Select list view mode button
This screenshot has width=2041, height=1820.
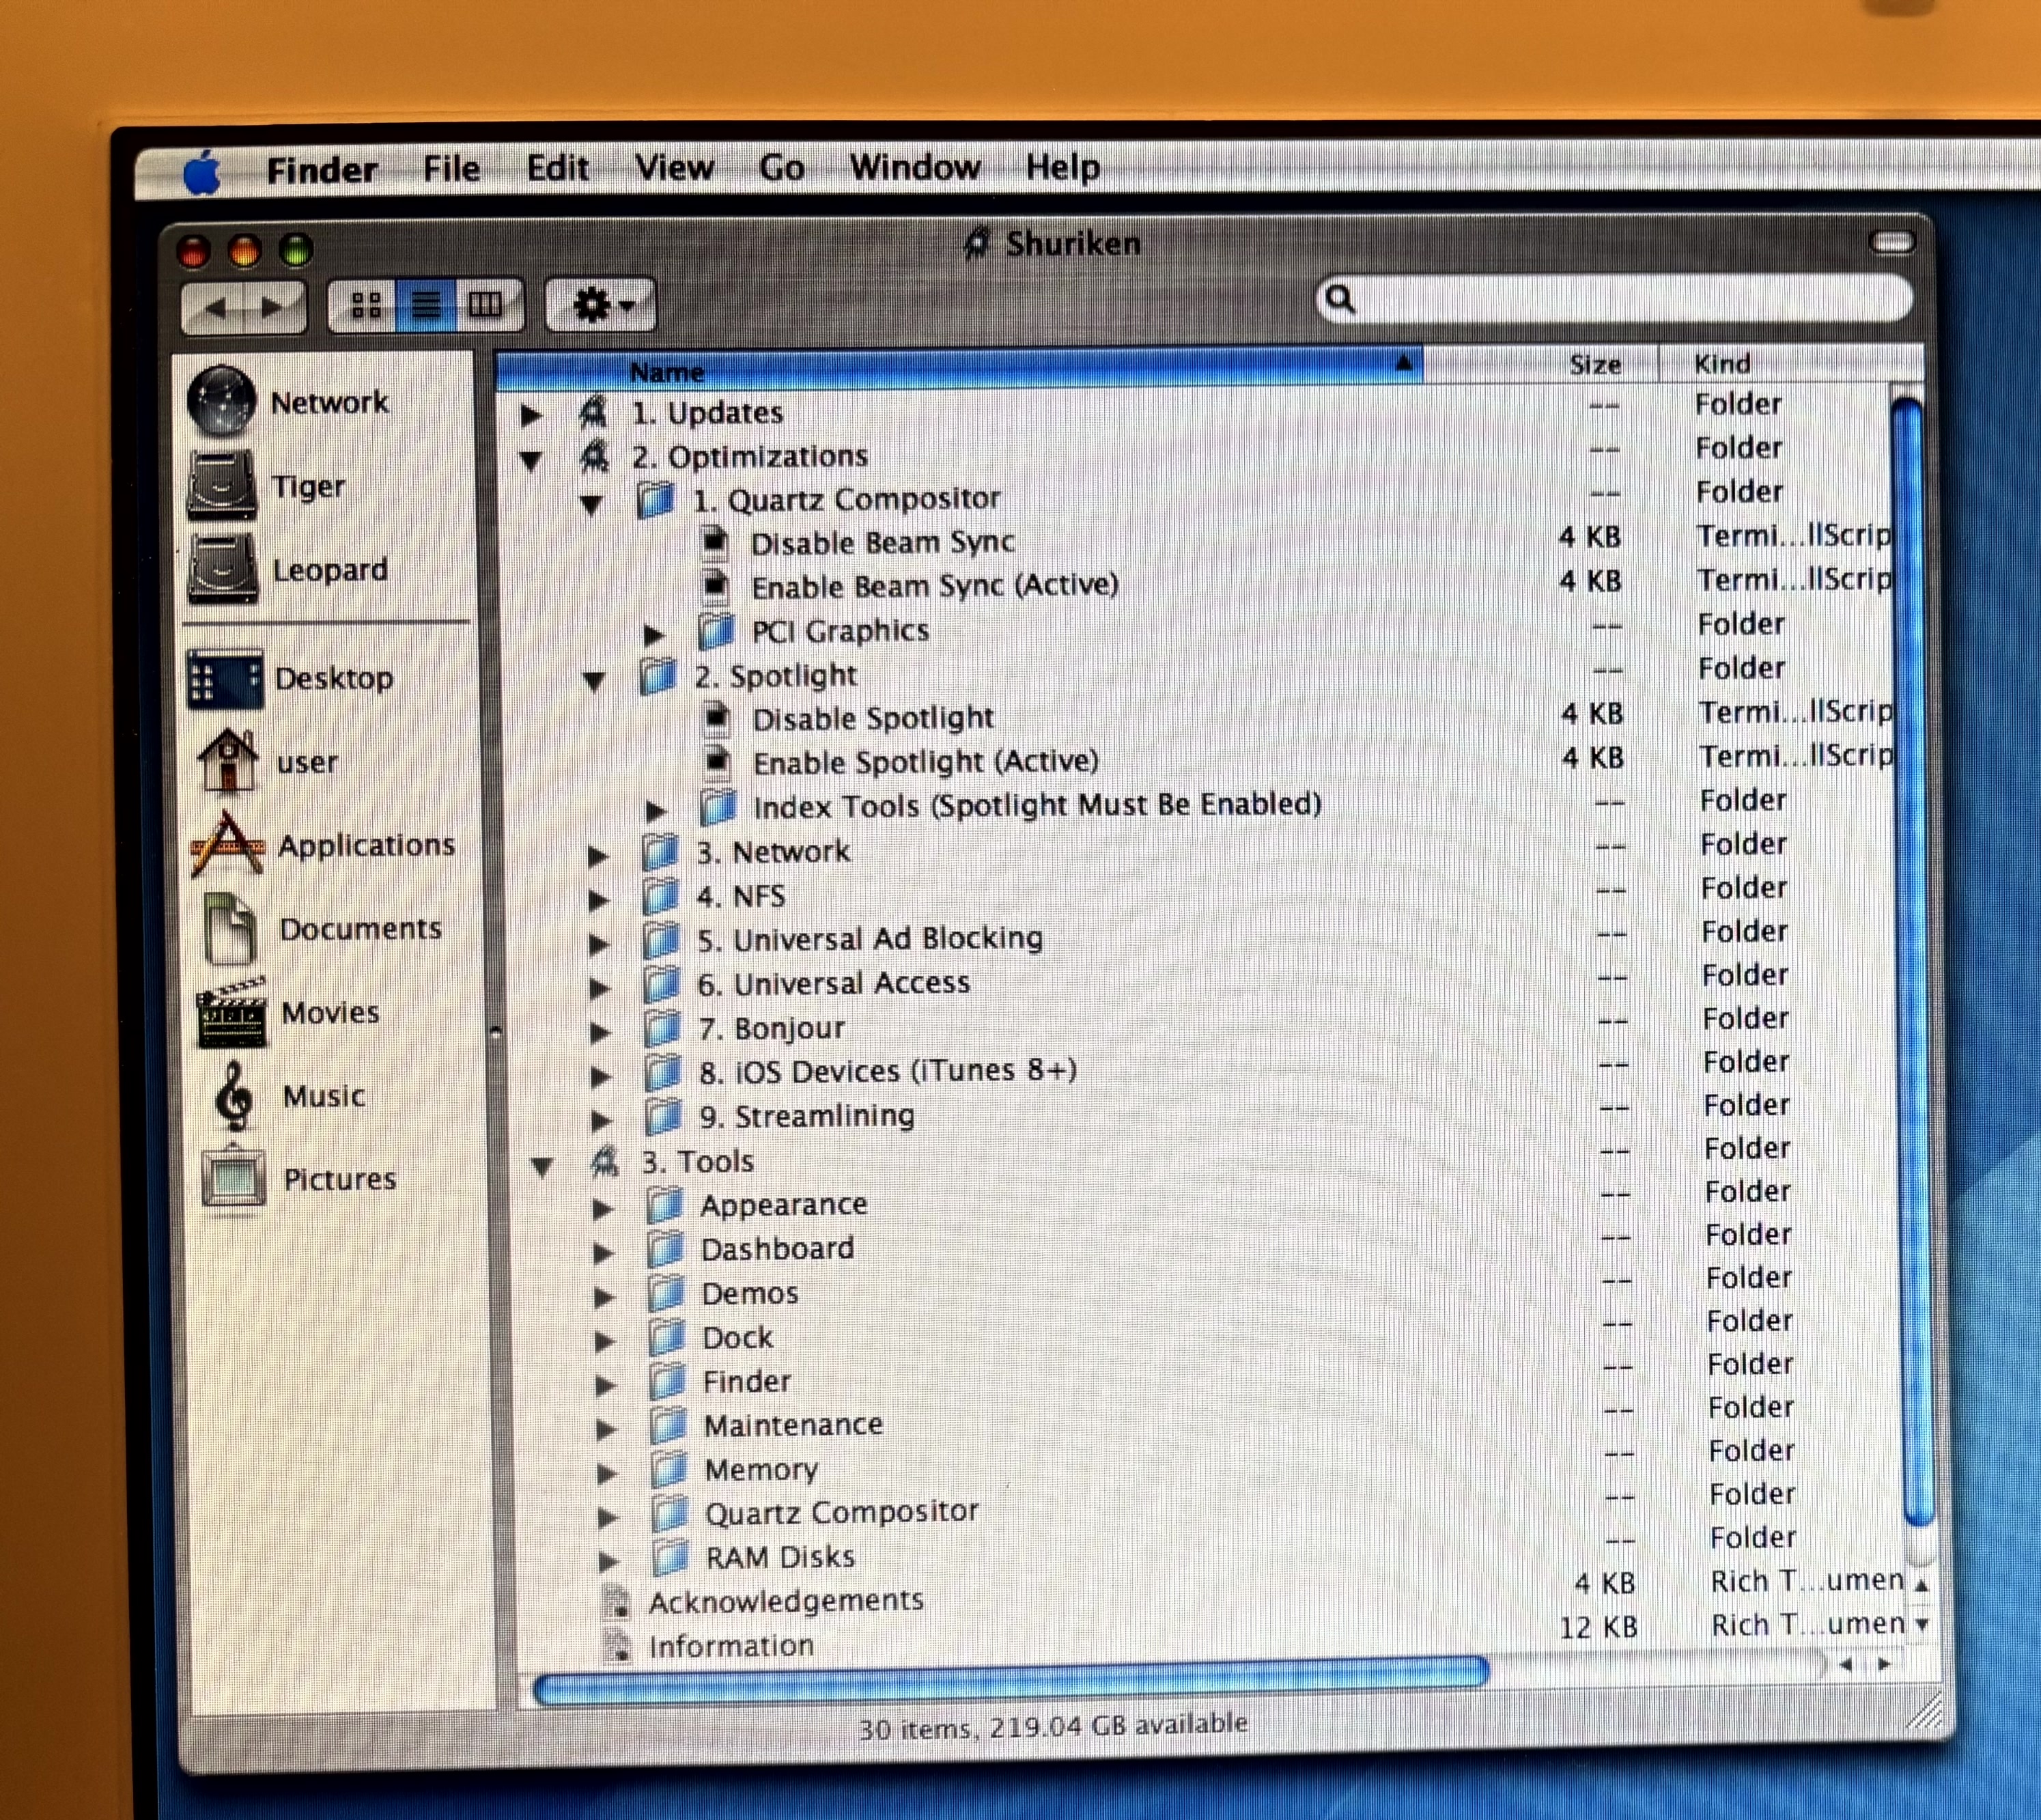[x=426, y=304]
